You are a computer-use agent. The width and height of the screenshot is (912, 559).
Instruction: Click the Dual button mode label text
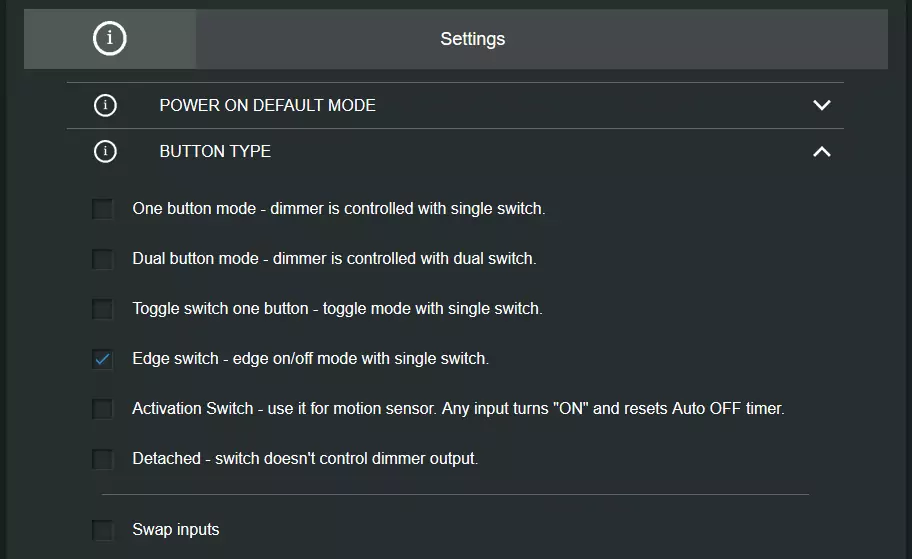[x=334, y=258]
